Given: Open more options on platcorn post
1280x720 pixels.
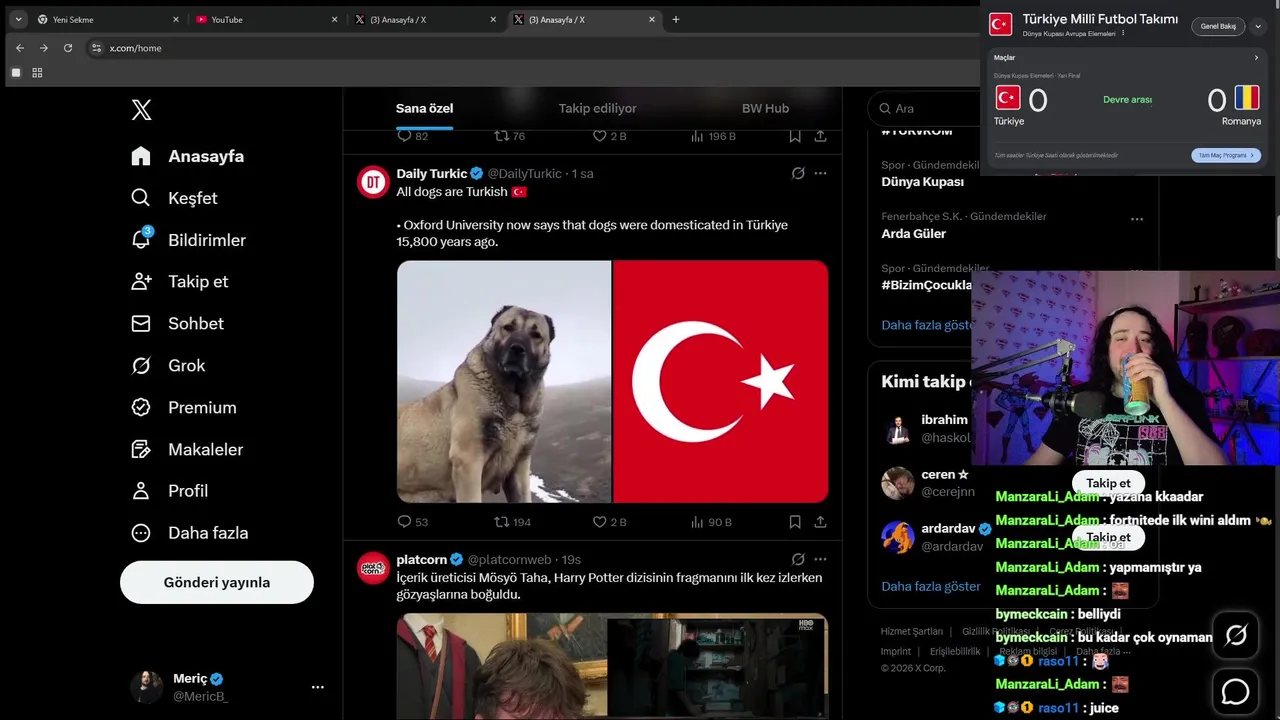Looking at the screenshot, I should (820, 559).
